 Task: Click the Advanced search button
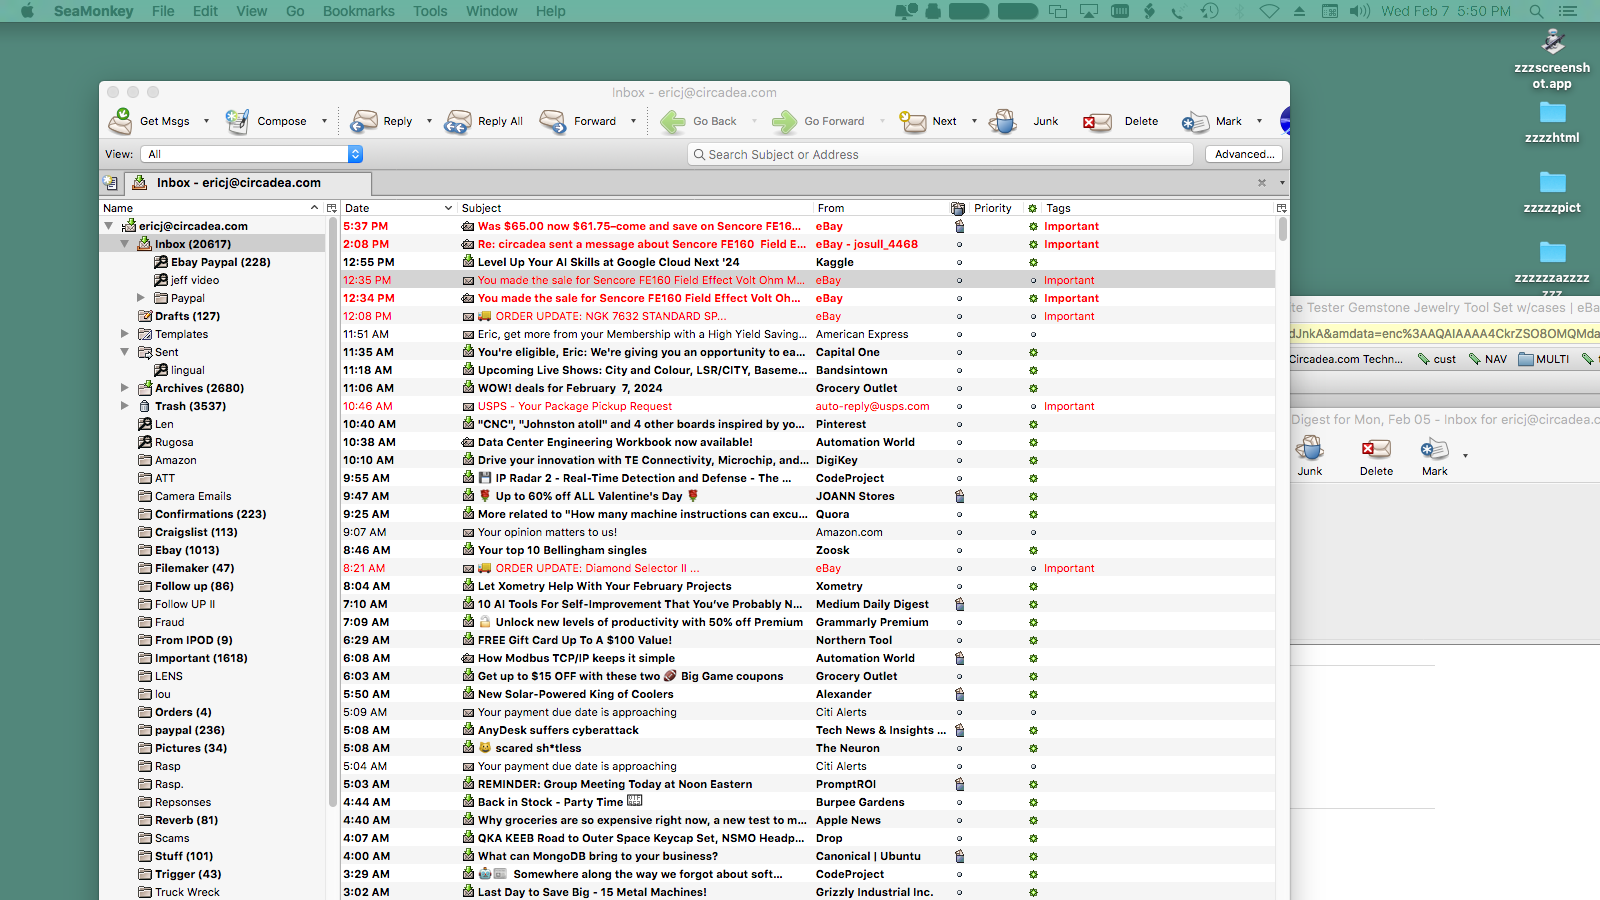tap(1243, 154)
